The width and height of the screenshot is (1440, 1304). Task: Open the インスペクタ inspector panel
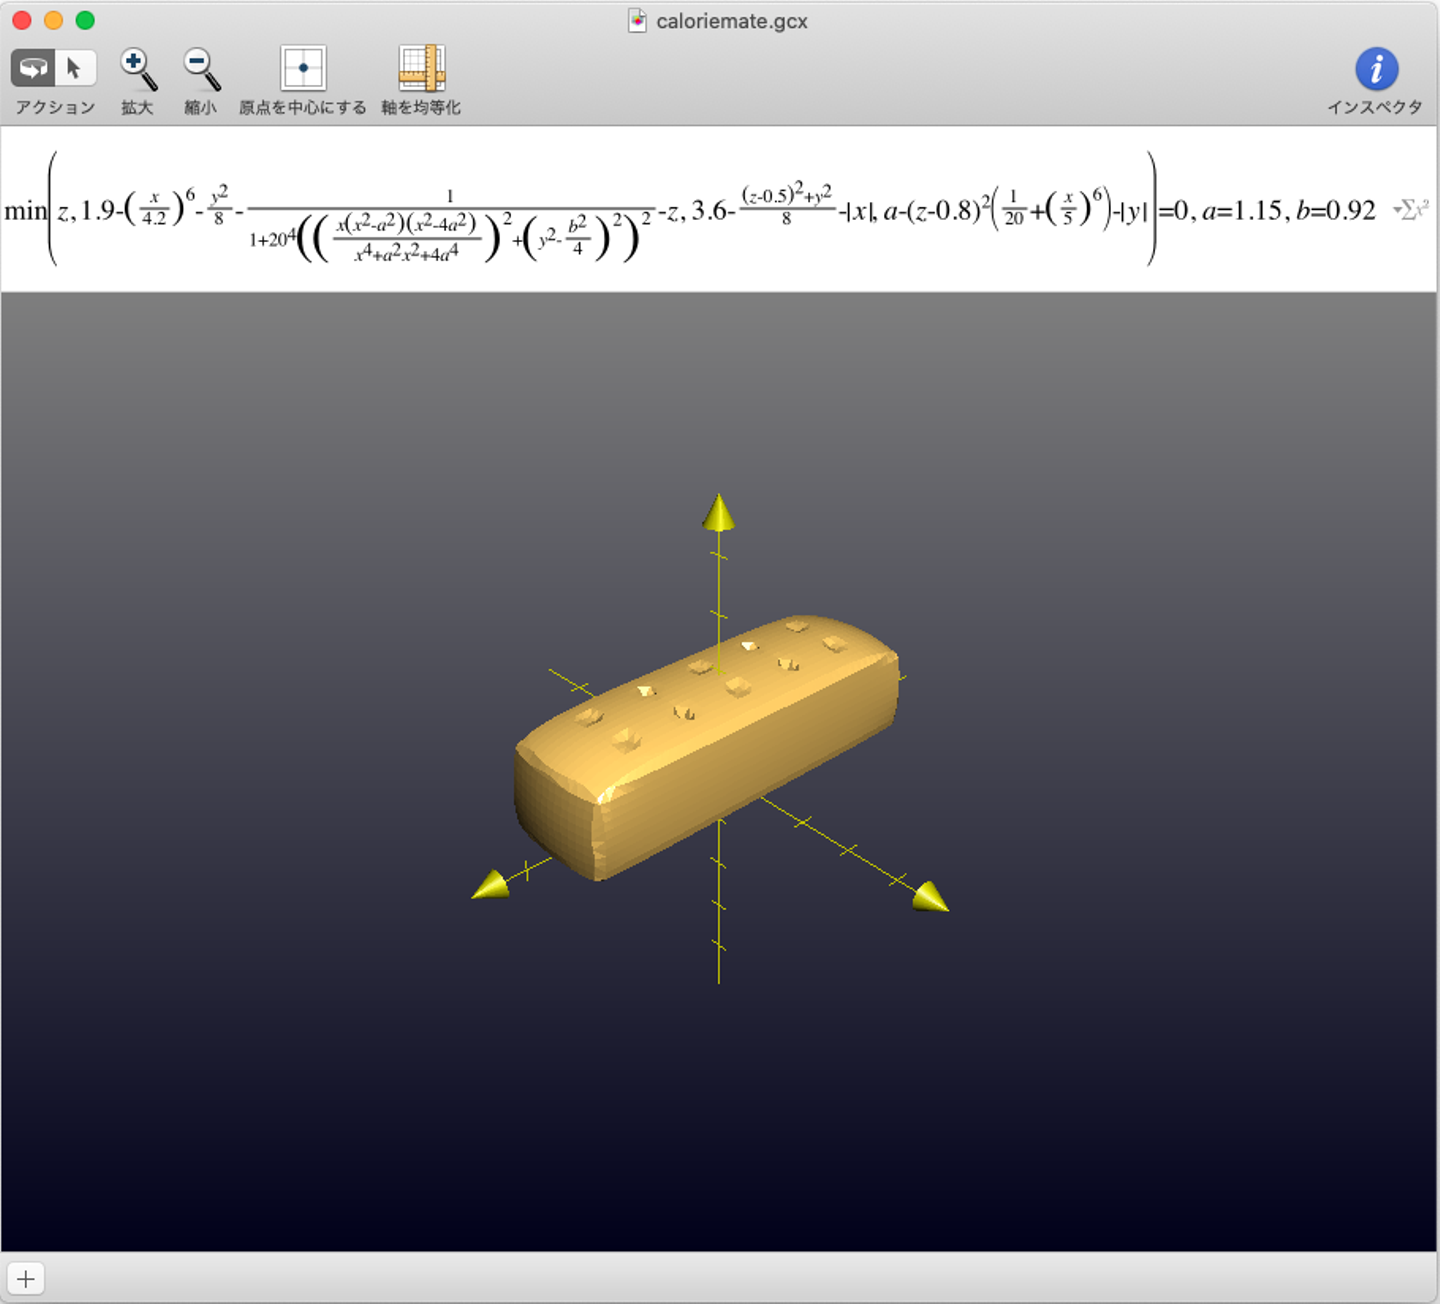1376,69
